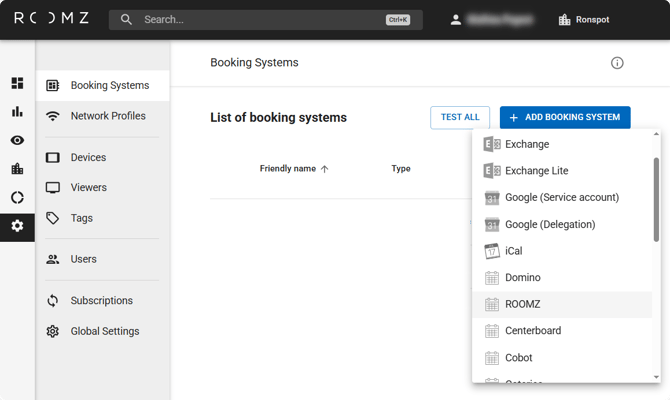Image resolution: width=670 pixels, height=400 pixels.
Task: Choose Exchange Lite option
Action: pyautogui.click(x=562, y=171)
